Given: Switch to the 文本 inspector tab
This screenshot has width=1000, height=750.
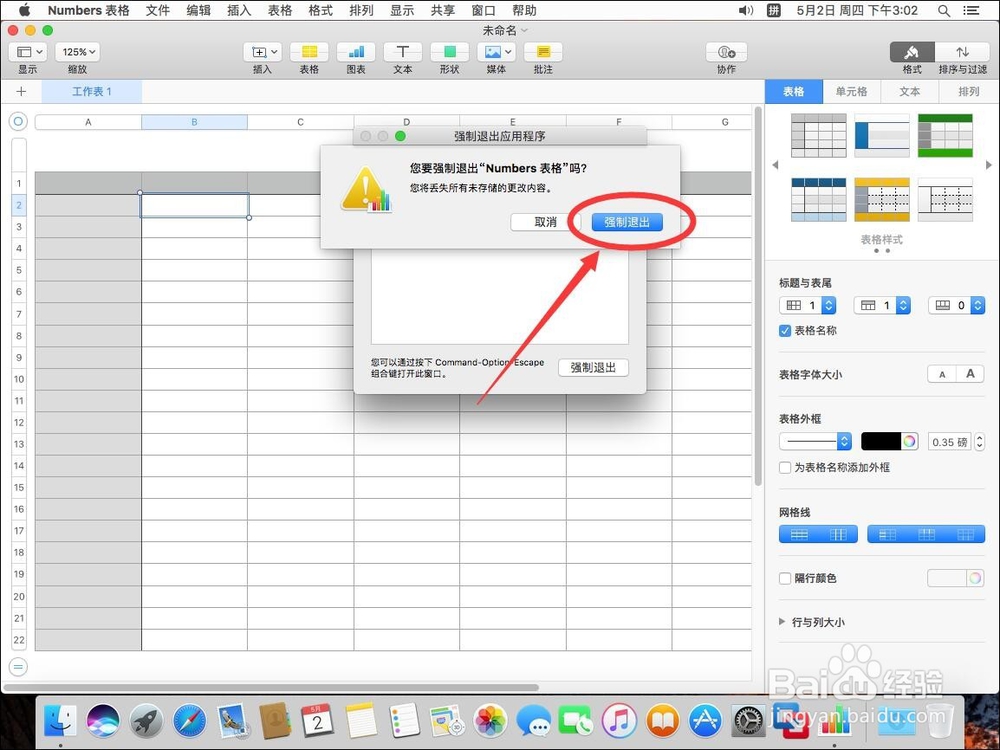Looking at the screenshot, I should point(909,91).
